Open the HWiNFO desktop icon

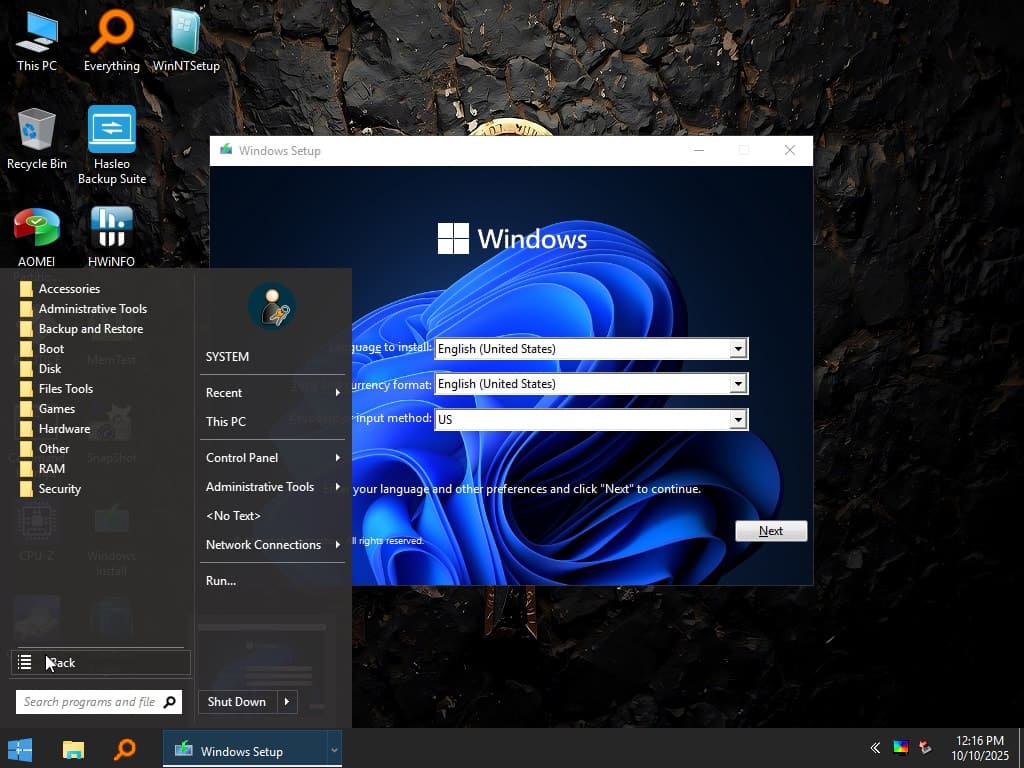coord(111,236)
